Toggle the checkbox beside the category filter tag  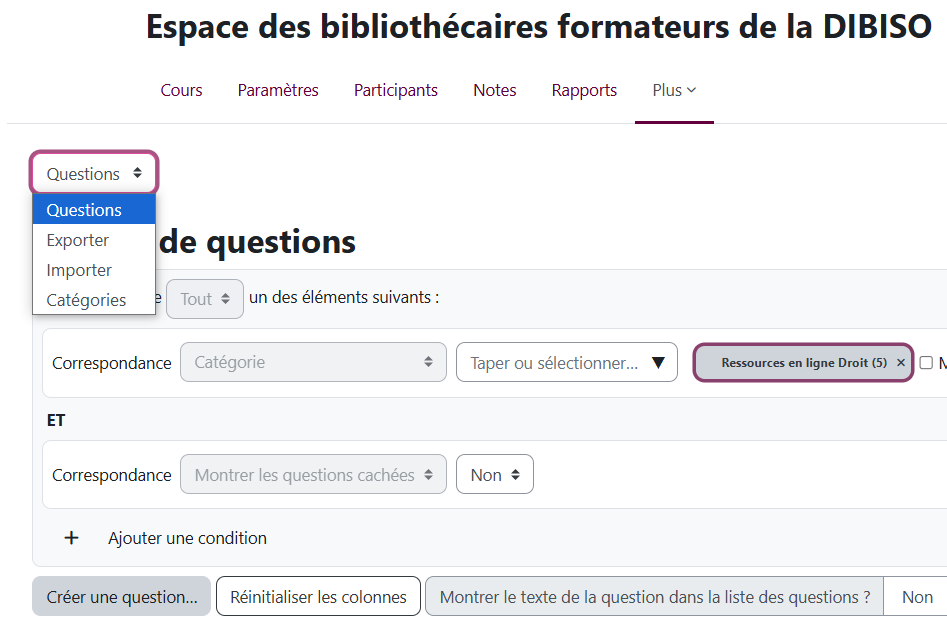click(x=926, y=362)
